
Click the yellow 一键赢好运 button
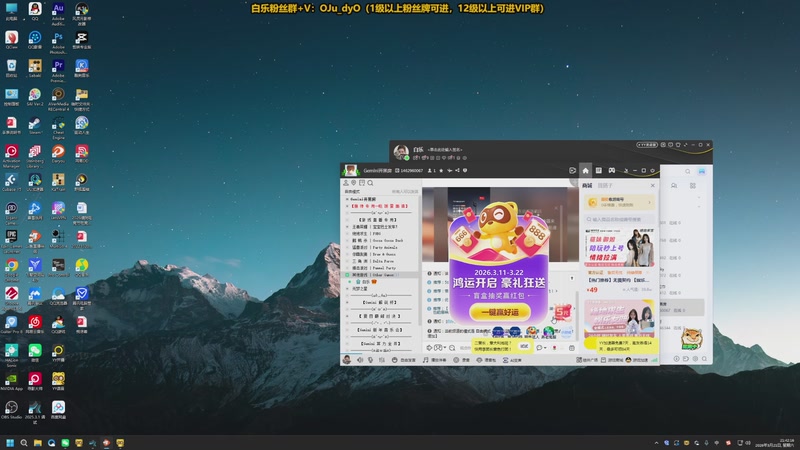[499, 312]
